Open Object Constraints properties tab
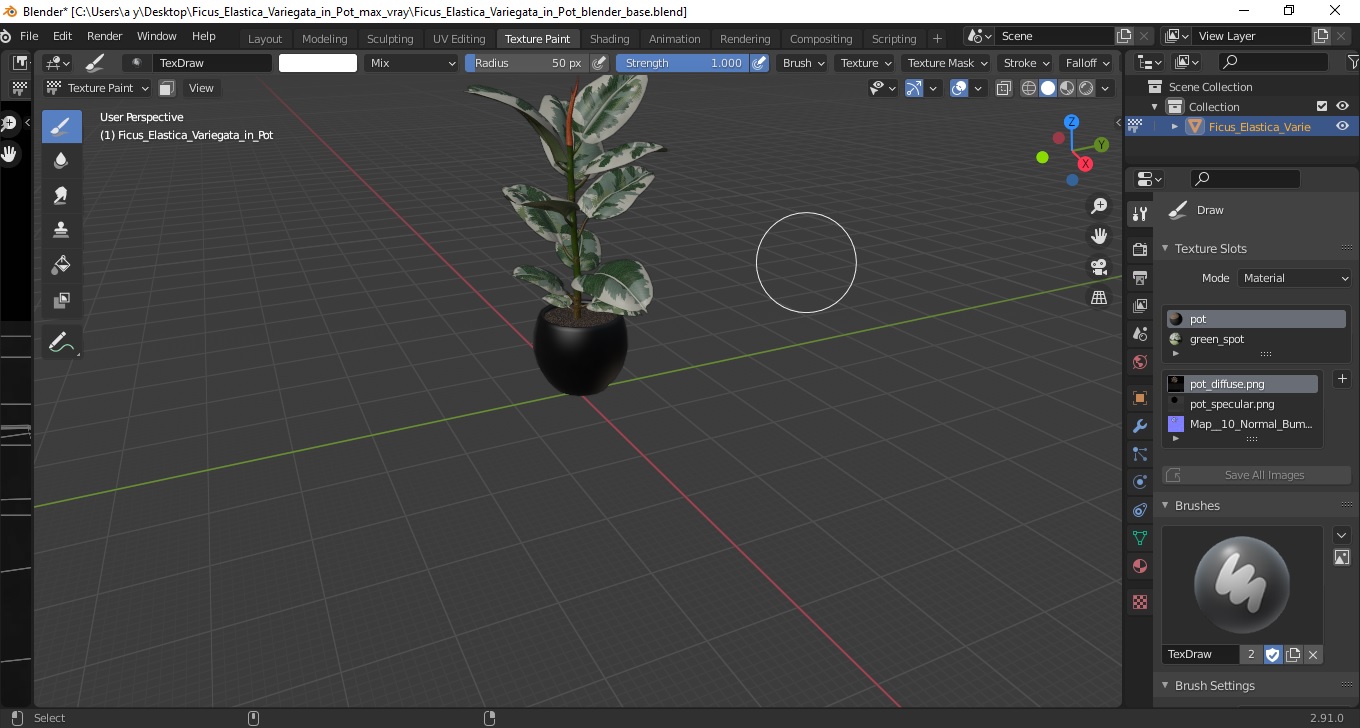 (x=1139, y=510)
